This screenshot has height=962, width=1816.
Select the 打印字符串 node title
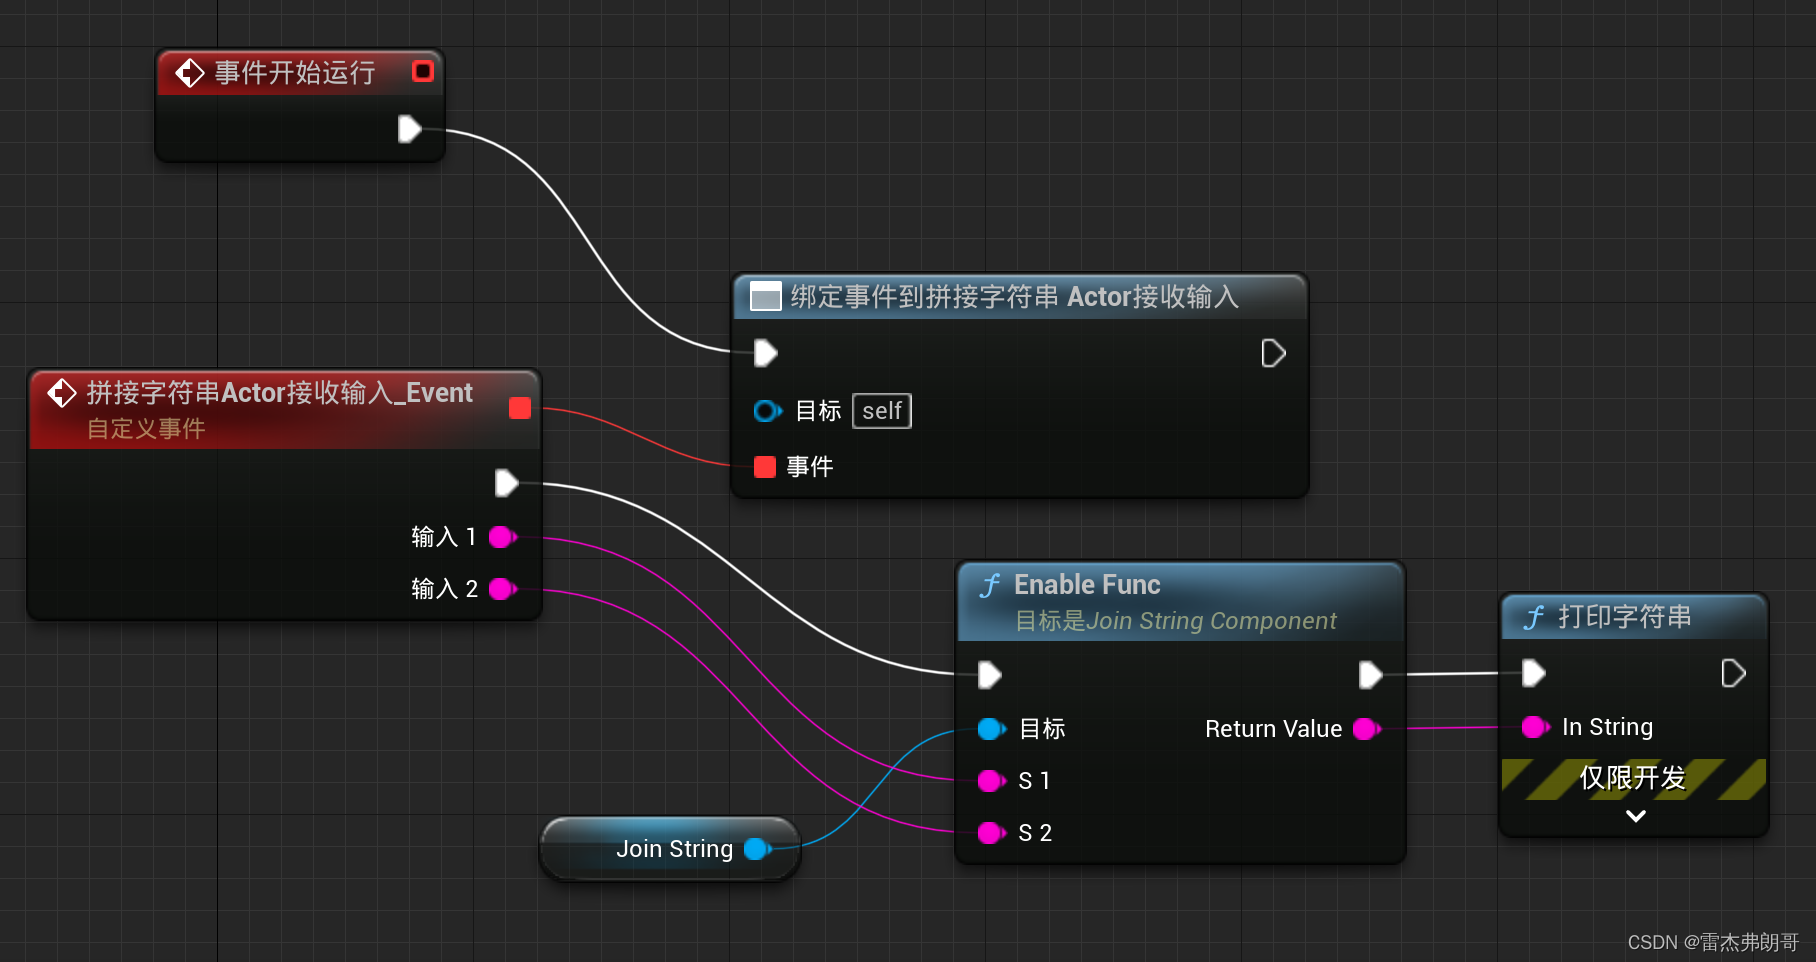[1625, 617]
